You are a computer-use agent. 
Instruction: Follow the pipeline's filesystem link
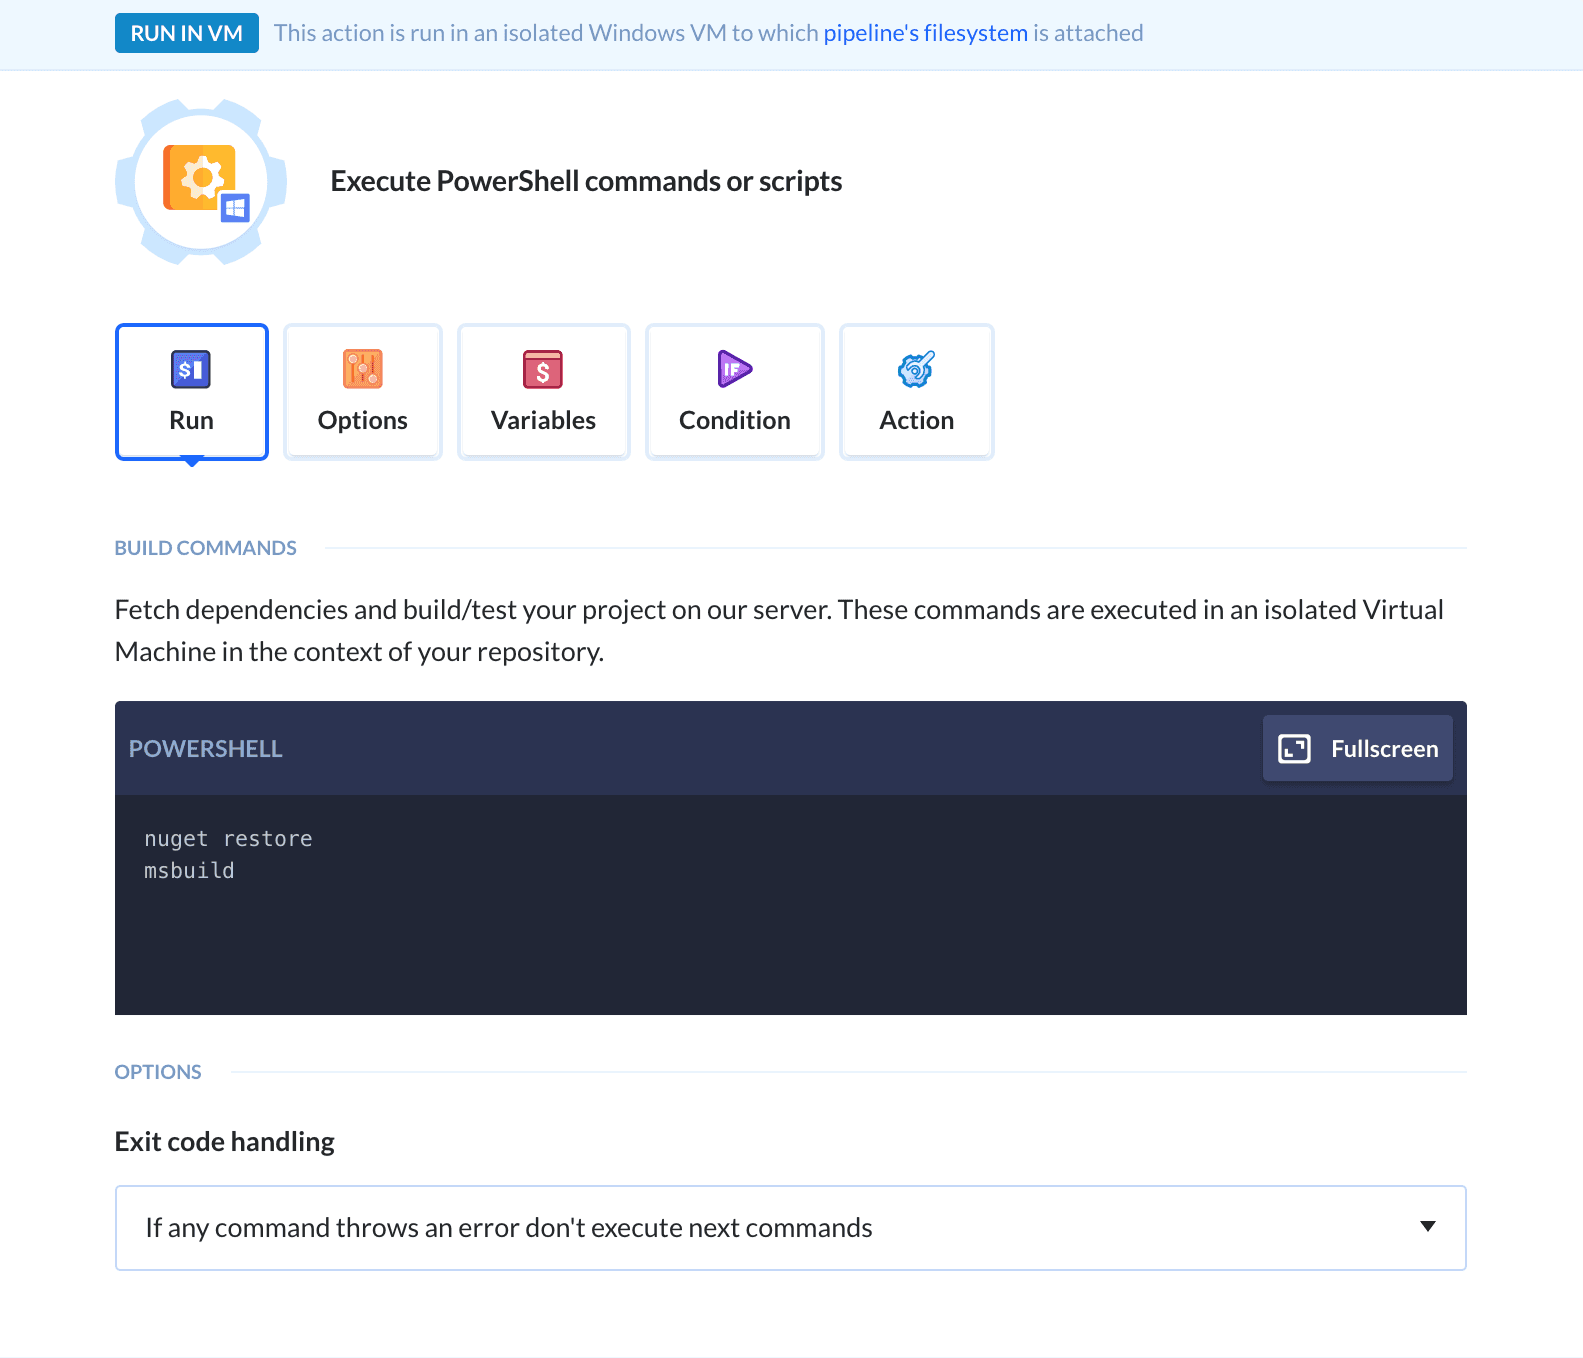tap(925, 33)
